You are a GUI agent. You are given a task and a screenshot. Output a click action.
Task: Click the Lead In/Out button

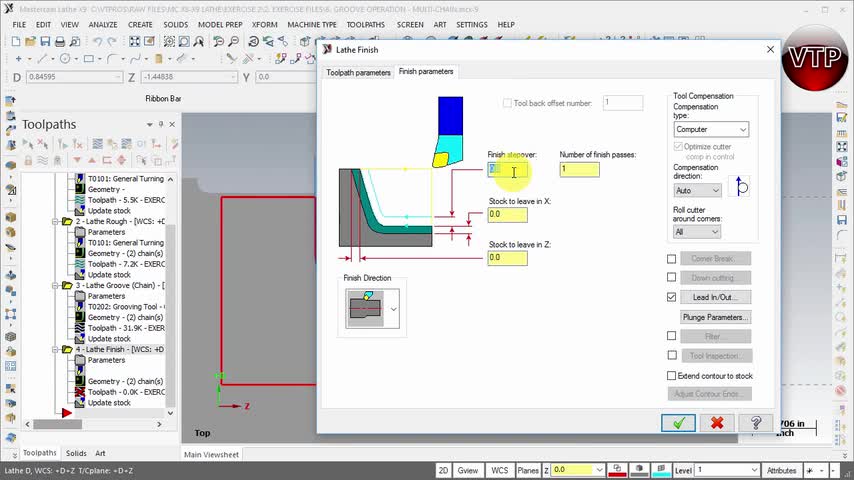(x=716, y=297)
